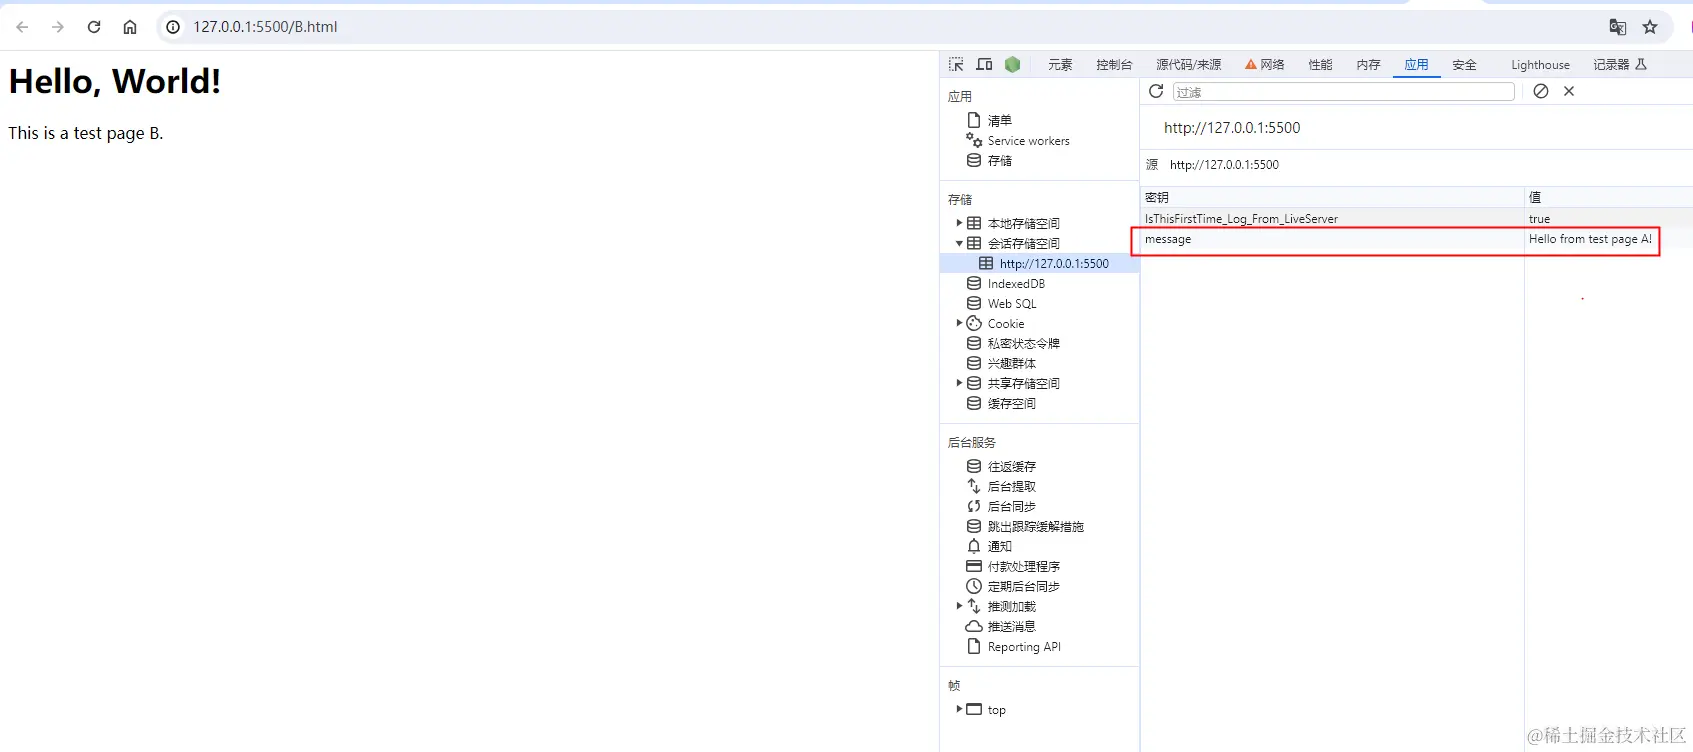Go forward to the next page
The image size is (1693, 752).
tap(58, 27)
